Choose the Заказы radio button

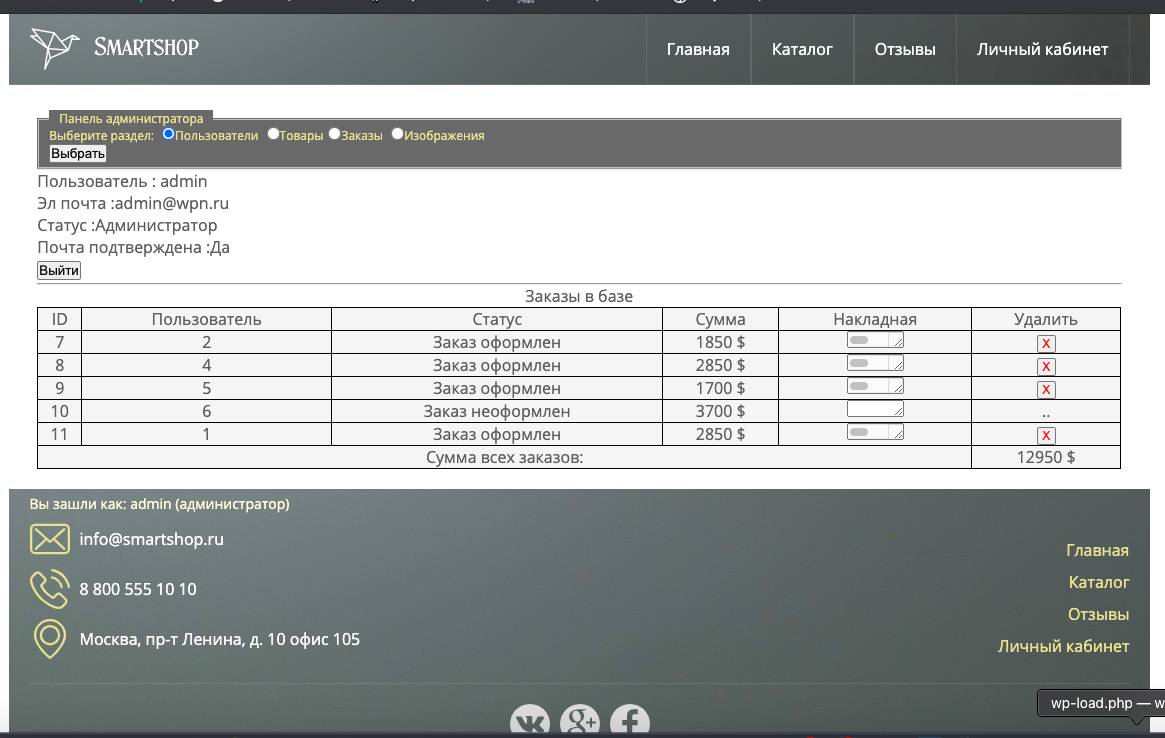click(x=335, y=134)
